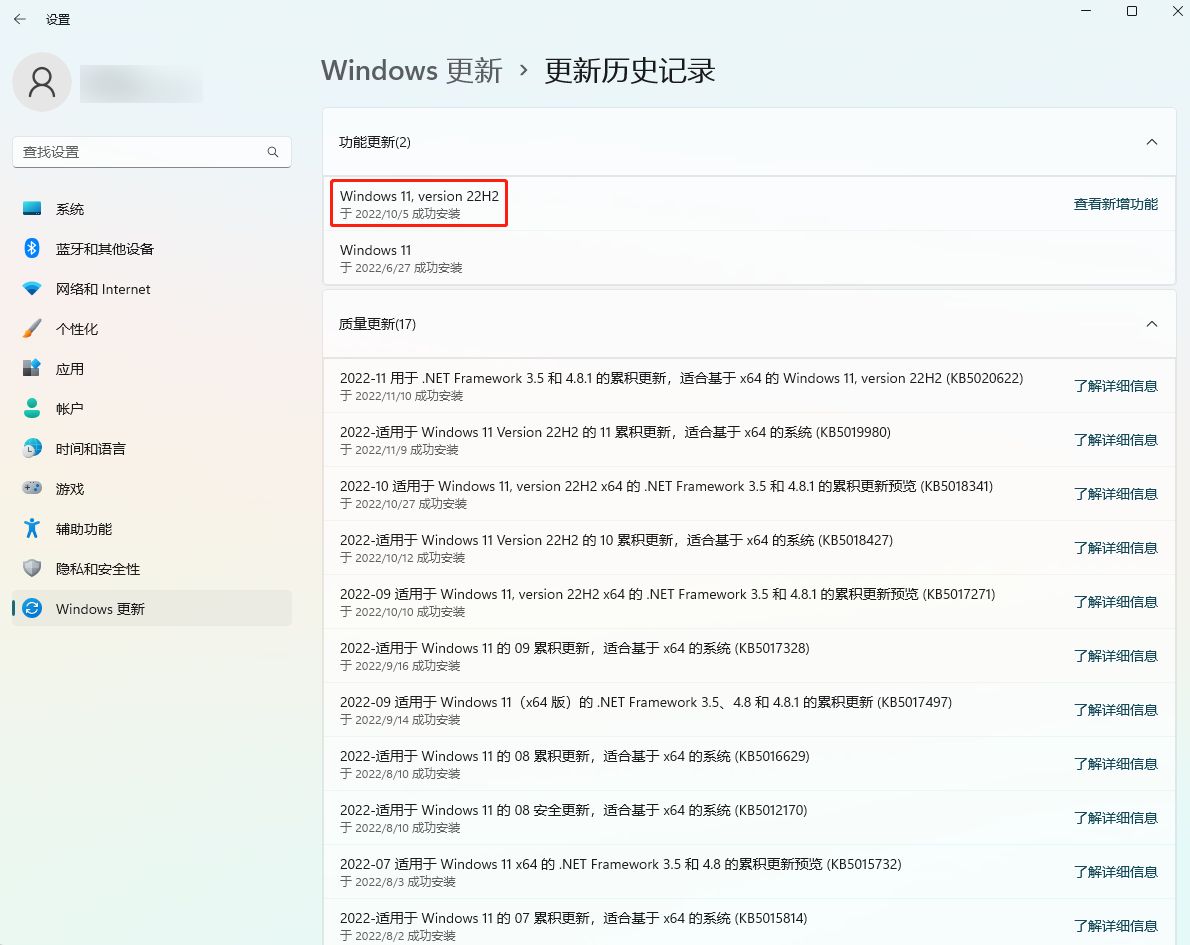Viewport: 1190px width, 945px height.
Task: Open 时间和语言 settings
Action: coord(152,449)
